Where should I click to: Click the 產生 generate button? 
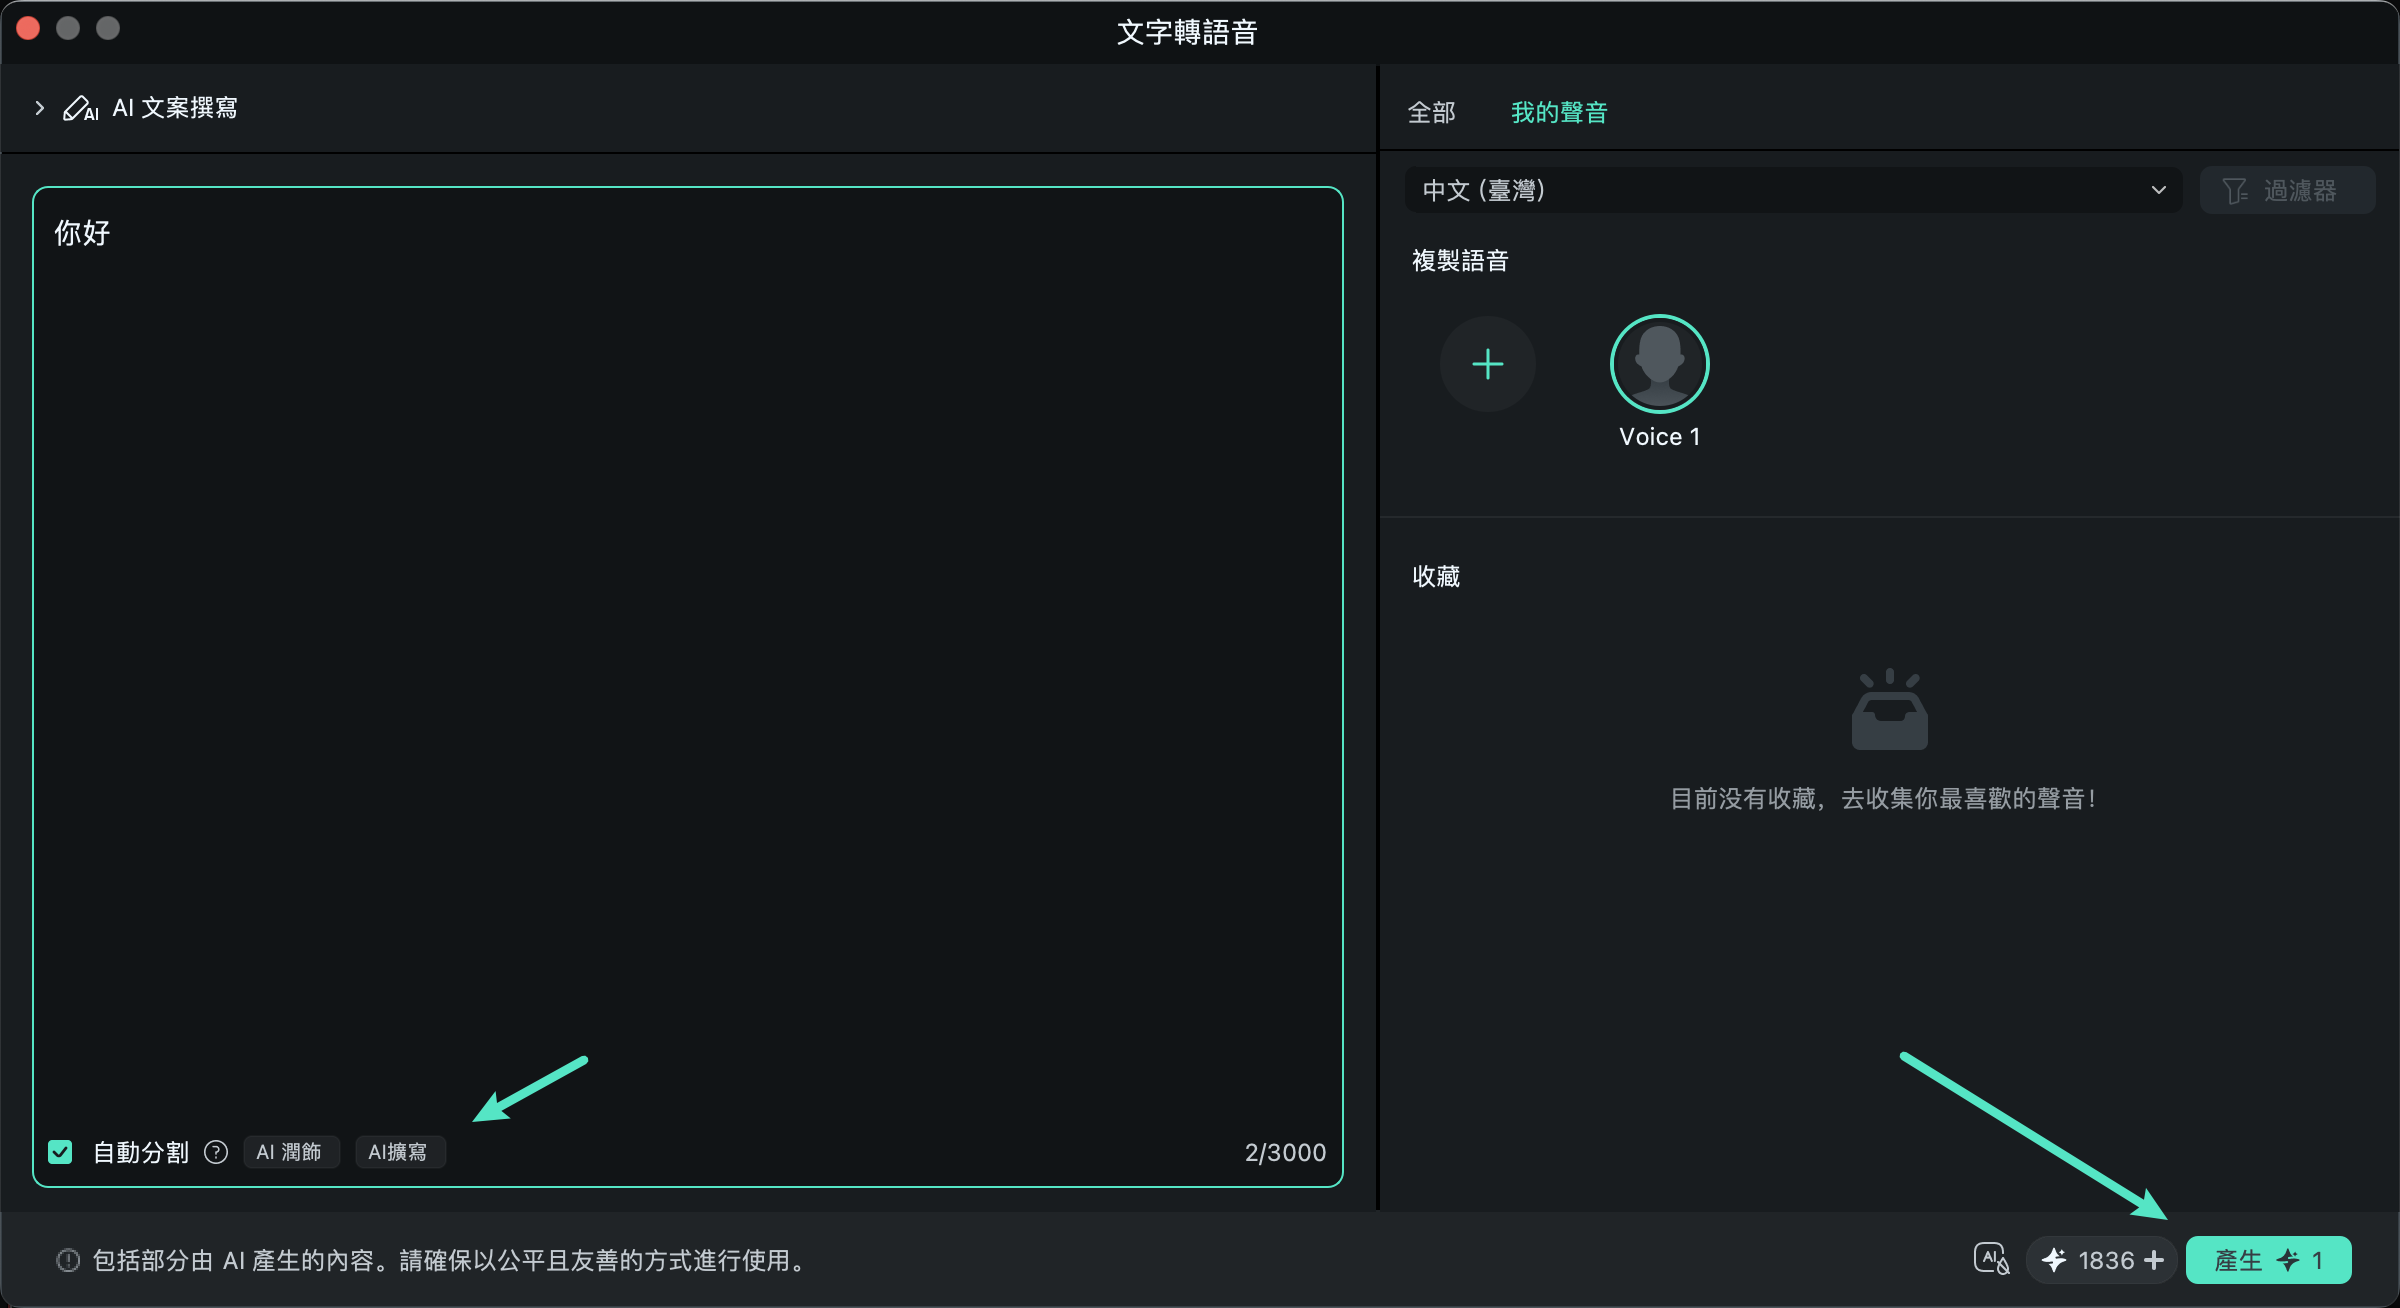click(x=2268, y=1260)
